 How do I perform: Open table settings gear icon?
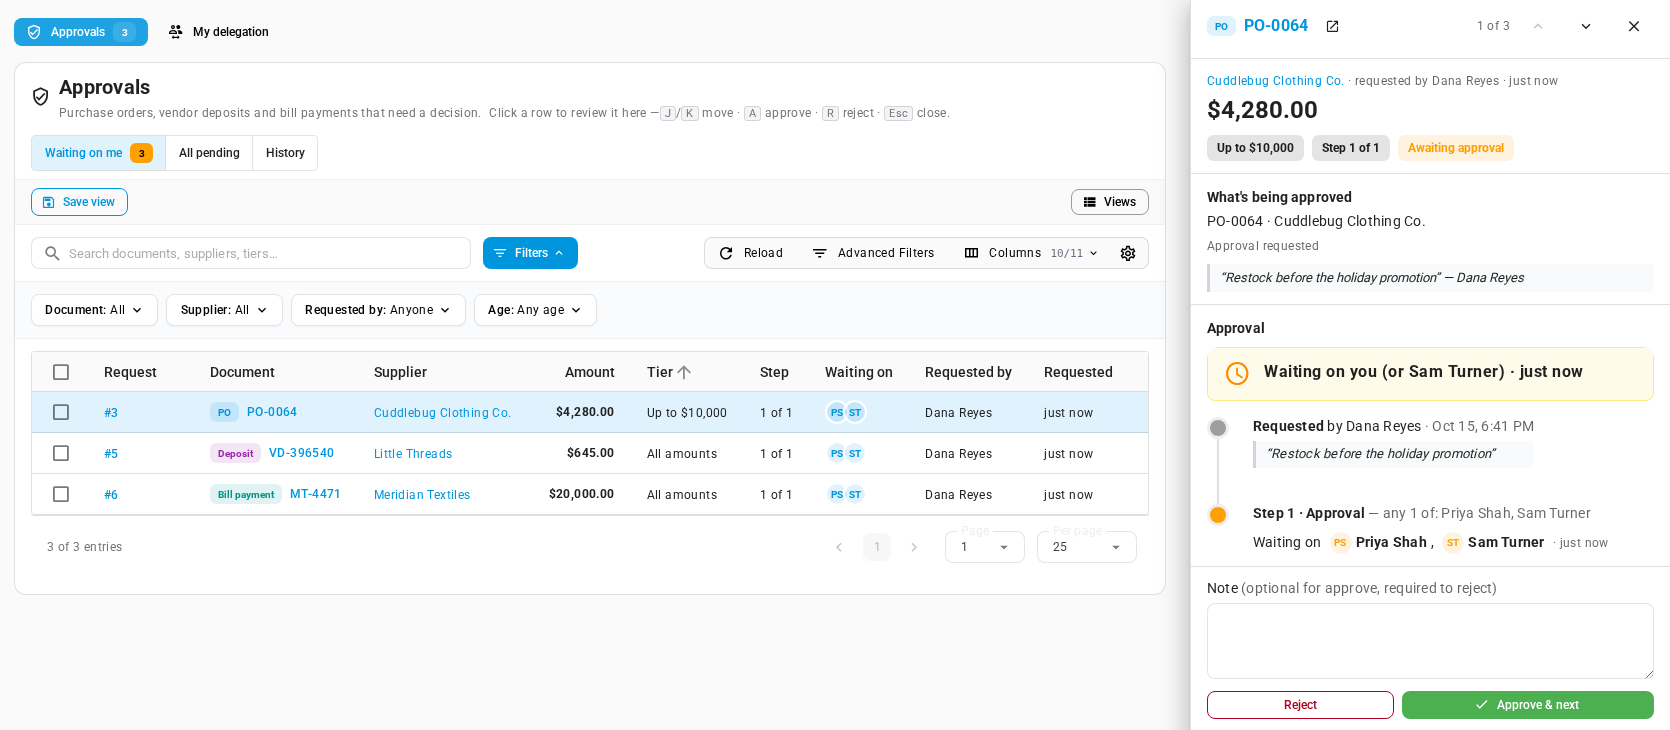click(1128, 253)
